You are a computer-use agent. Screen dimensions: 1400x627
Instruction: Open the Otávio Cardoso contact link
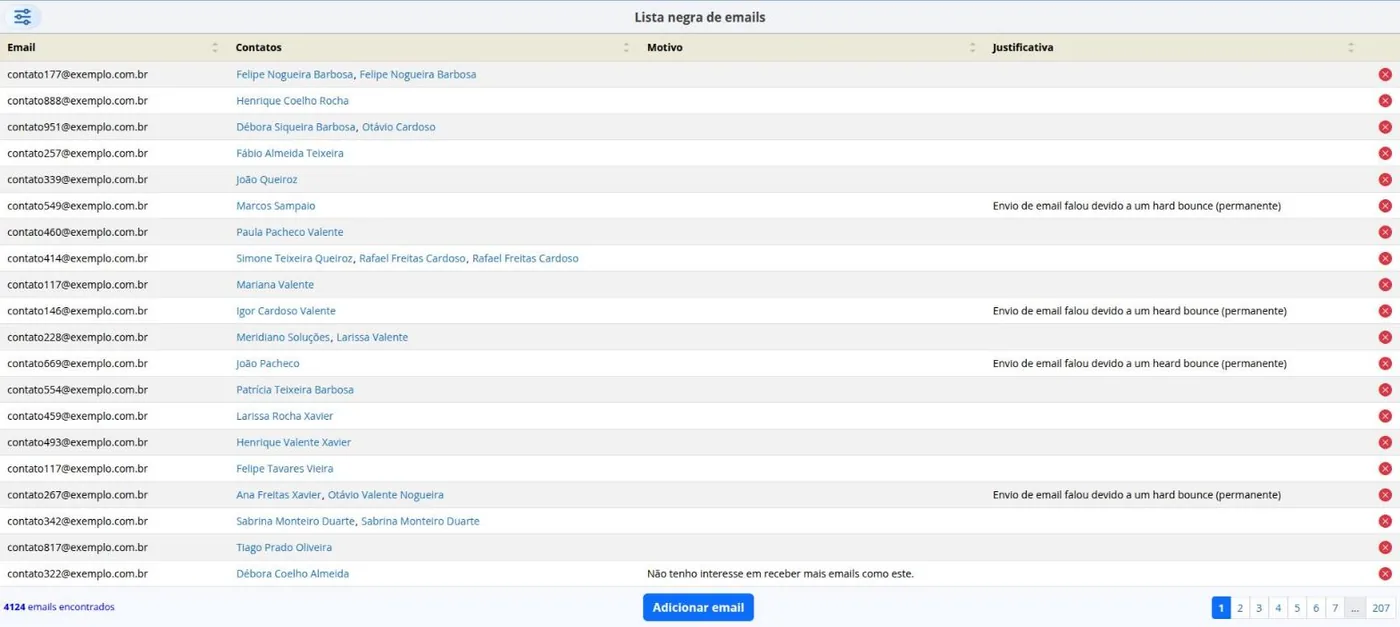(x=399, y=127)
